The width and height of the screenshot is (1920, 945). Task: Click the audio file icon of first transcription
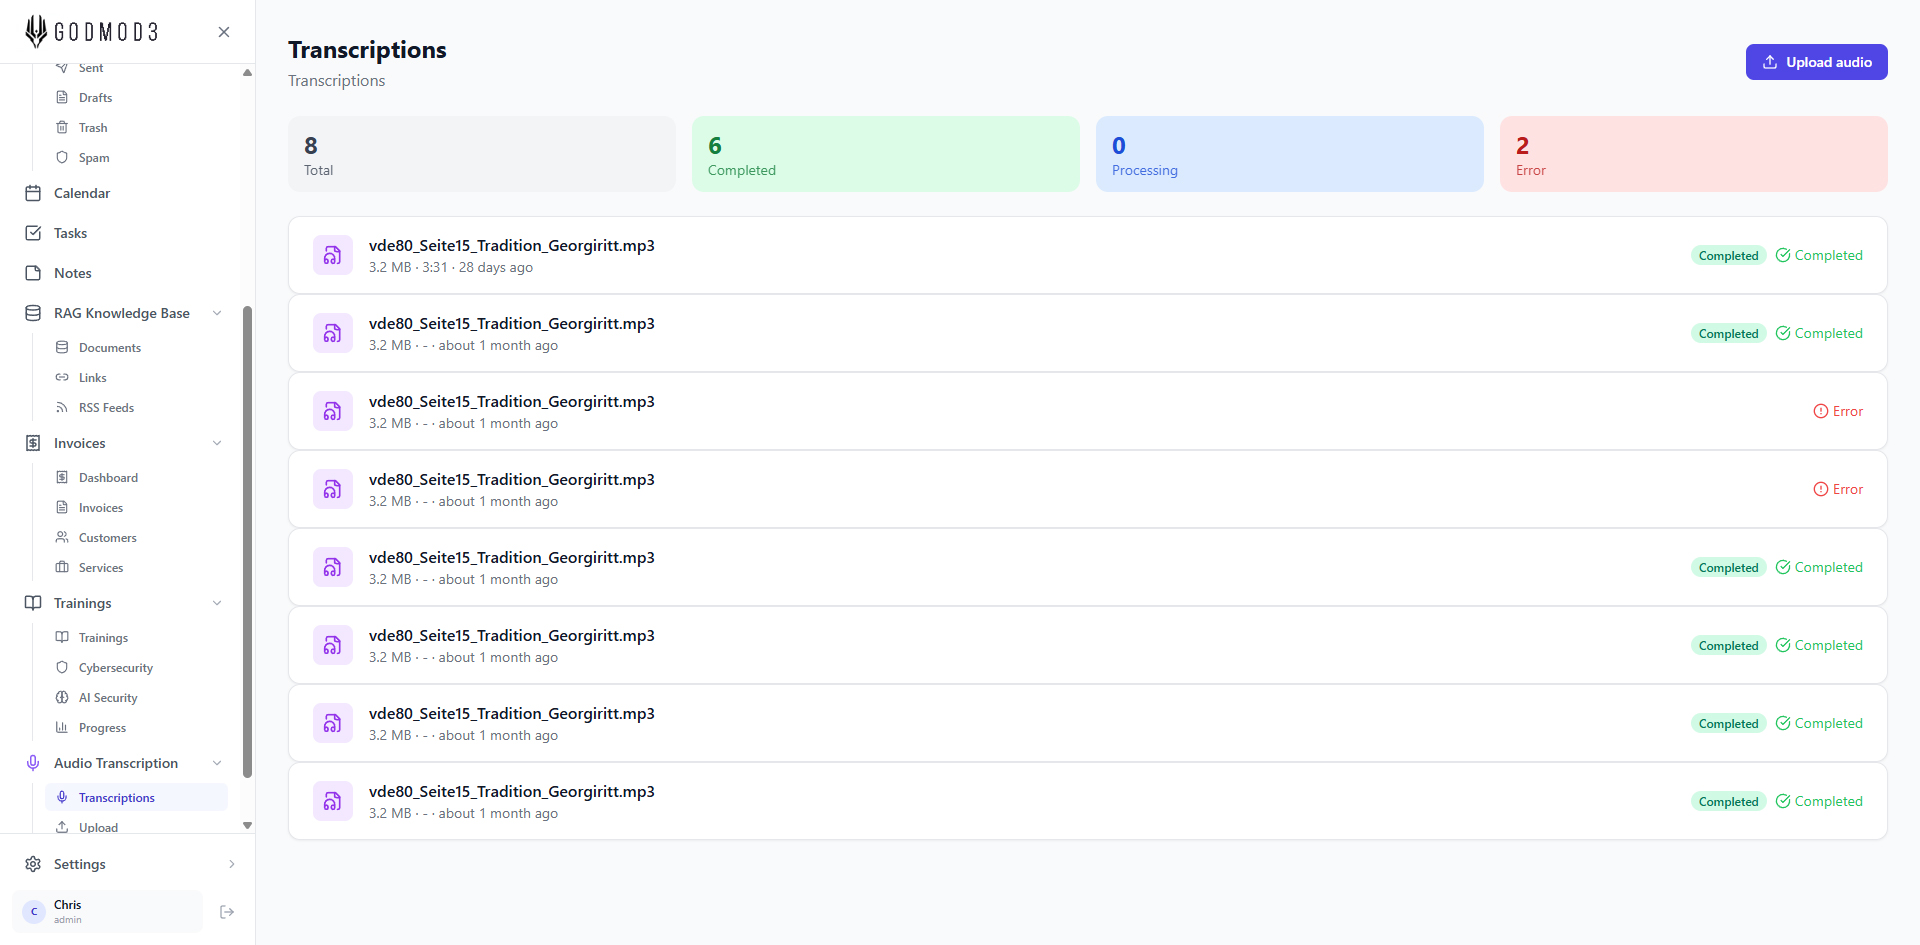pos(332,256)
